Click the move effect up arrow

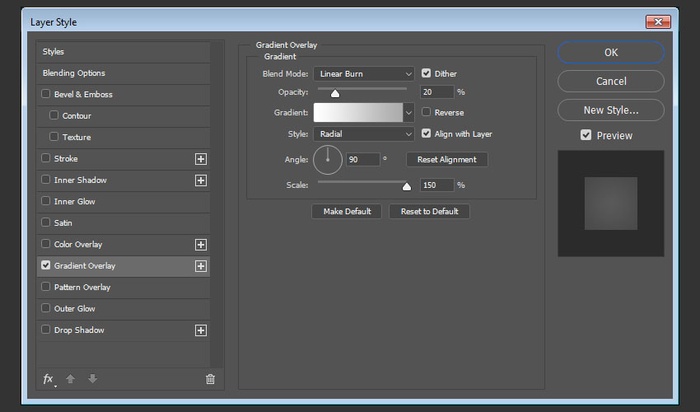pyautogui.click(x=70, y=379)
